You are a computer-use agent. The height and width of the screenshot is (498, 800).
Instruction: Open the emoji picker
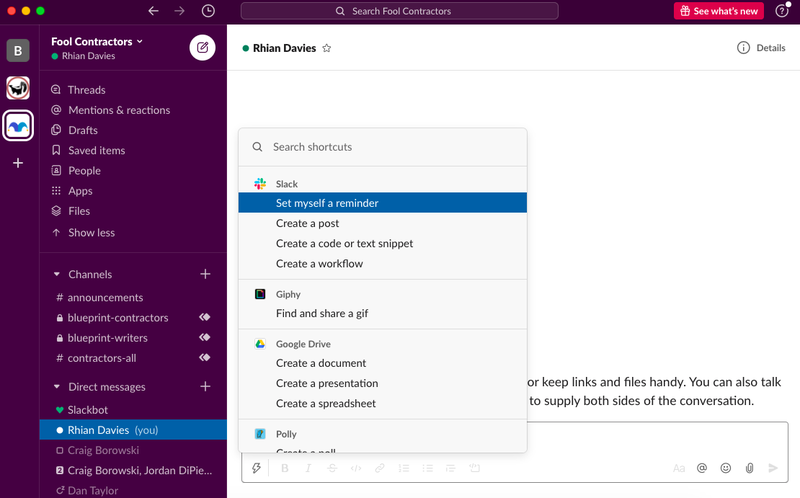point(726,468)
